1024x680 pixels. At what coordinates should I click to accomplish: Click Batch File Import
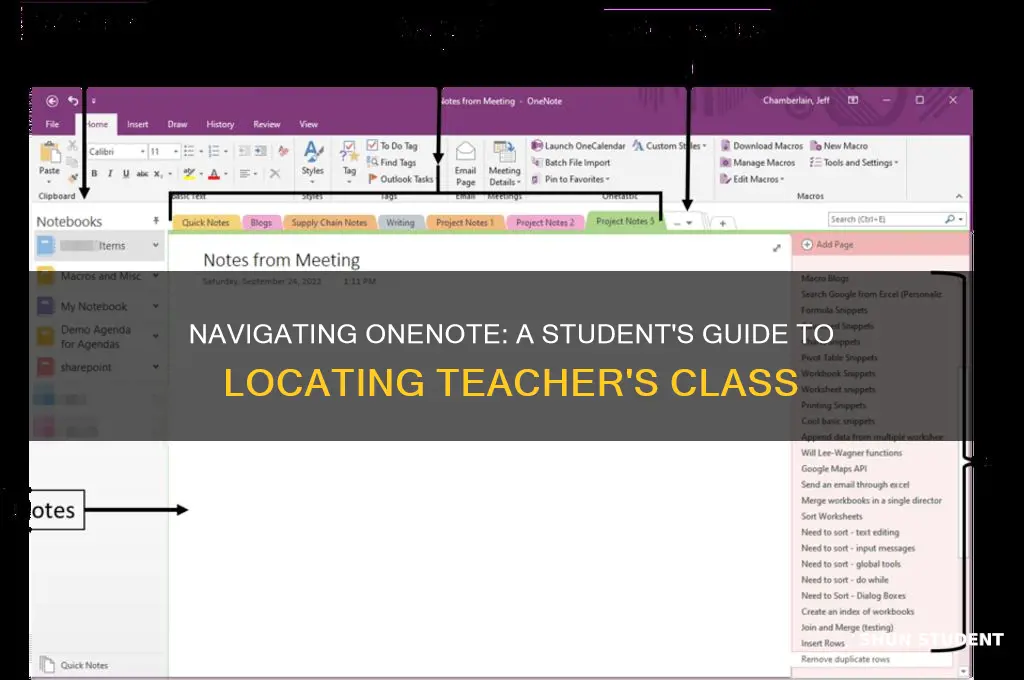click(571, 162)
